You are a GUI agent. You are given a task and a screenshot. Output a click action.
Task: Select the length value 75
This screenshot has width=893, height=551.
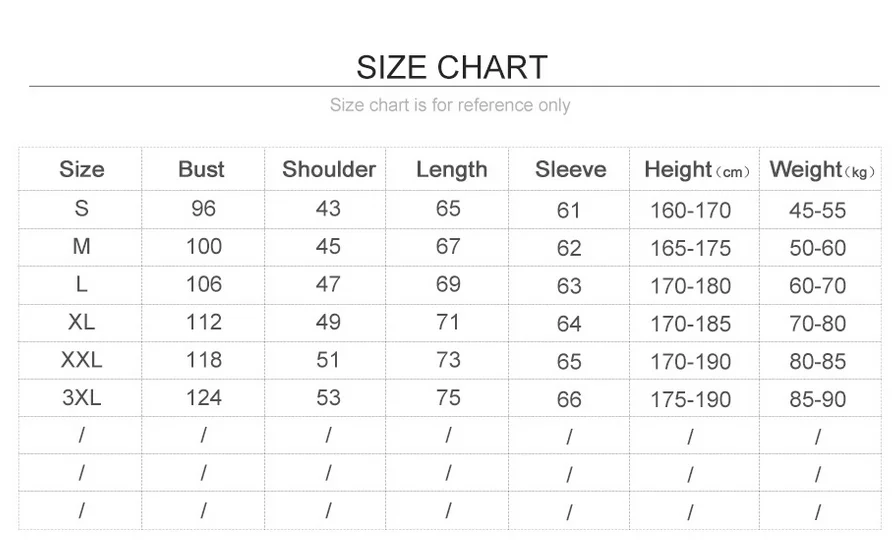click(448, 397)
